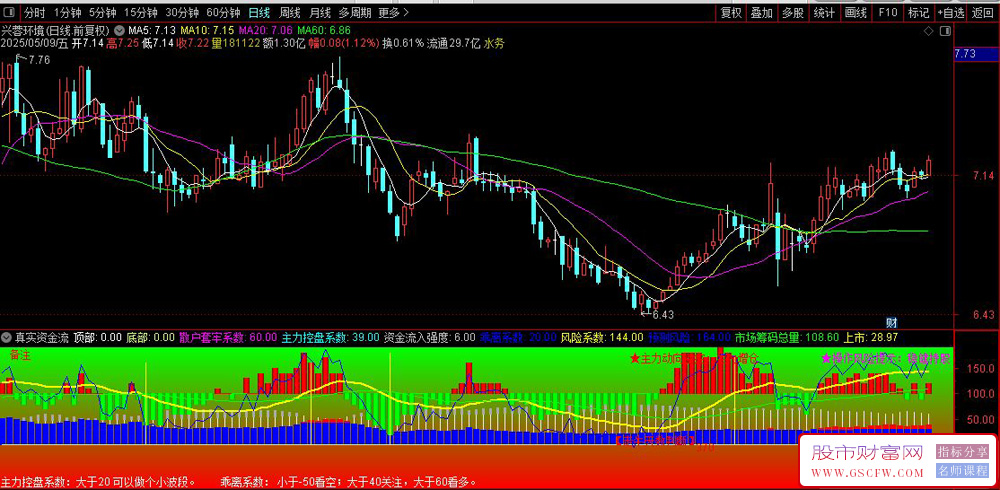Image resolution: width=1000 pixels, height=490 pixels.
Task: Click the MA5: 7.13 label
Action: (152, 31)
